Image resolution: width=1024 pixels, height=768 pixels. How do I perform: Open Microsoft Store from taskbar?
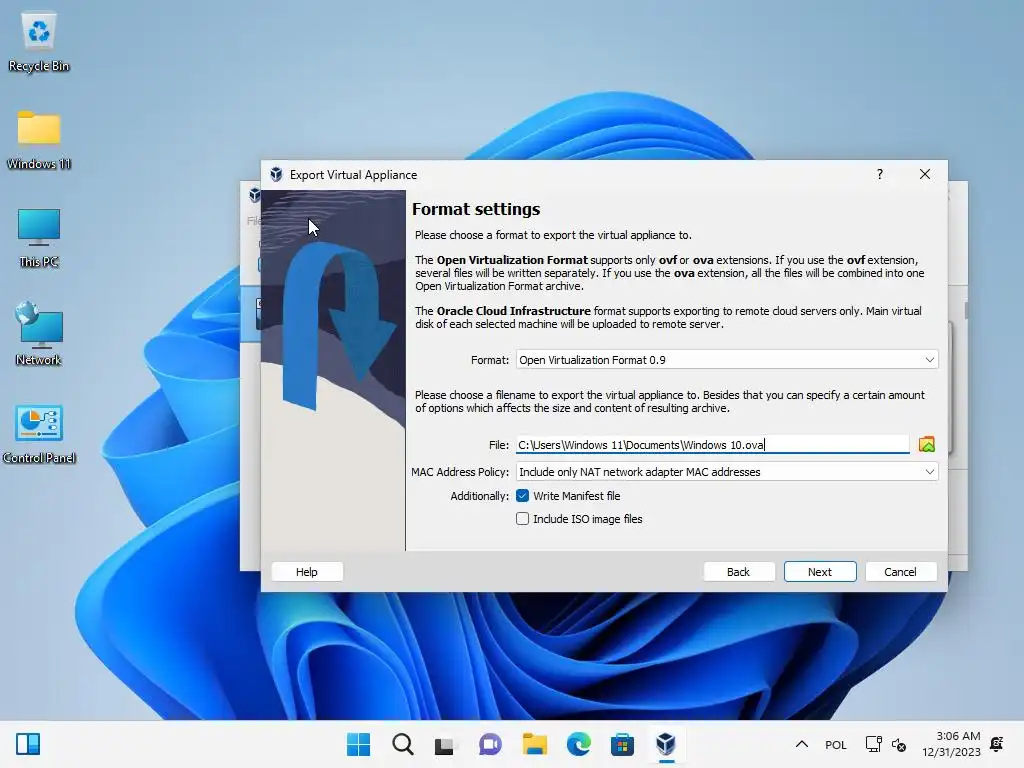pyautogui.click(x=622, y=744)
